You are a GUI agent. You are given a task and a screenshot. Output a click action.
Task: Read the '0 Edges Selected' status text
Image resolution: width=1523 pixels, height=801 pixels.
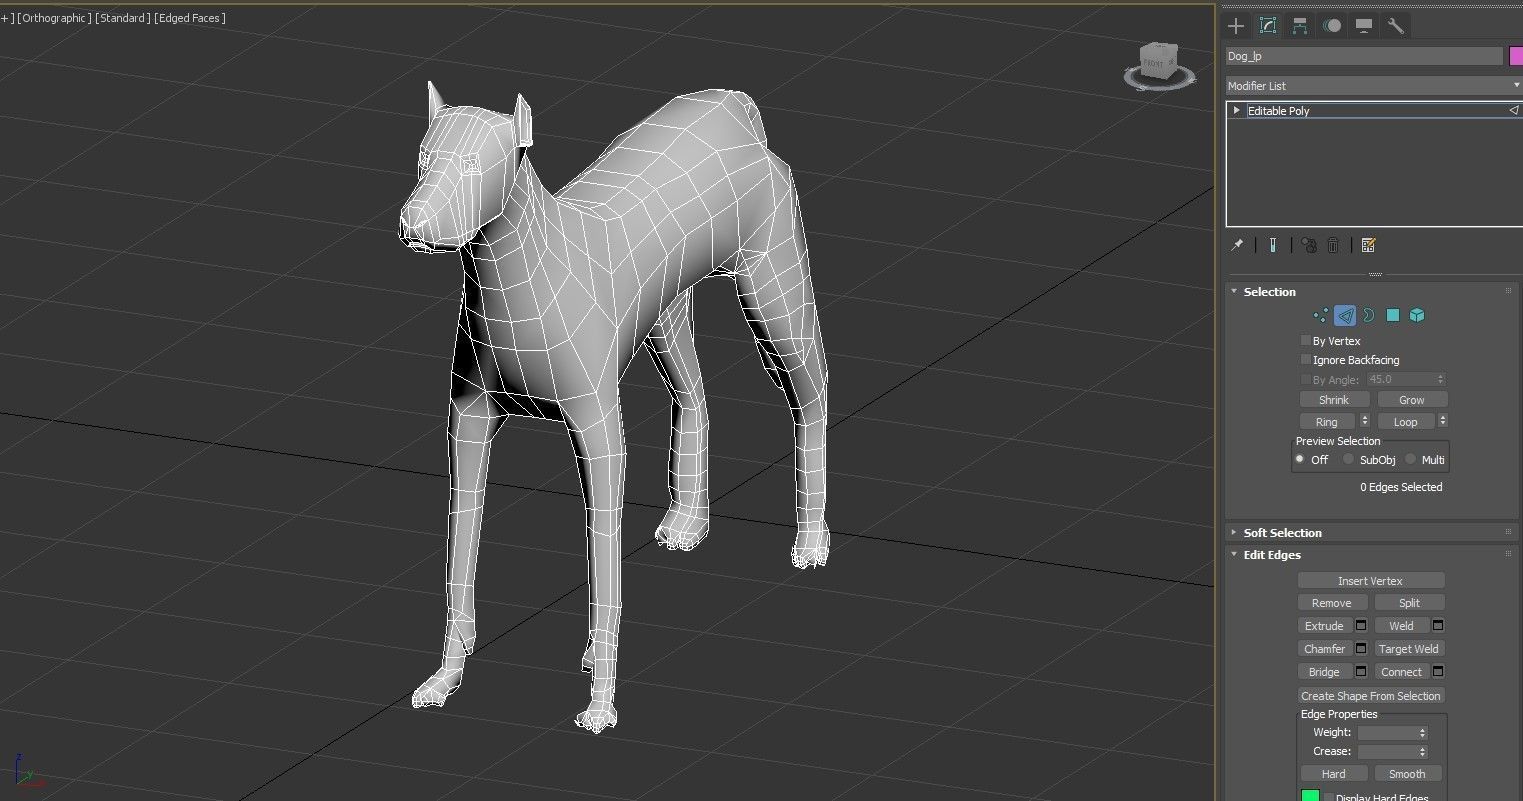click(1401, 488)
